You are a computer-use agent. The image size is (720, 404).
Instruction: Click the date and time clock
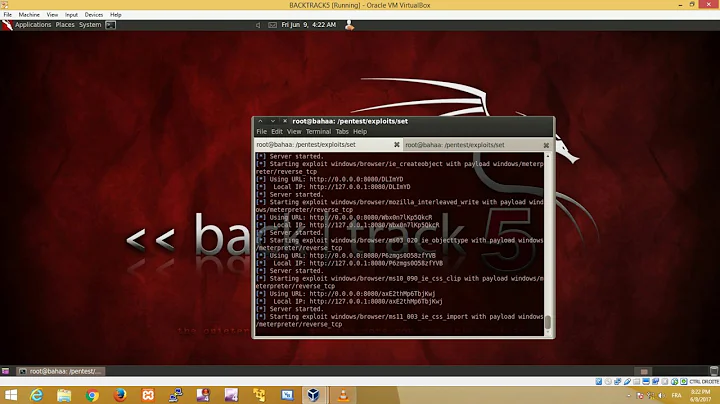[309, 25]
